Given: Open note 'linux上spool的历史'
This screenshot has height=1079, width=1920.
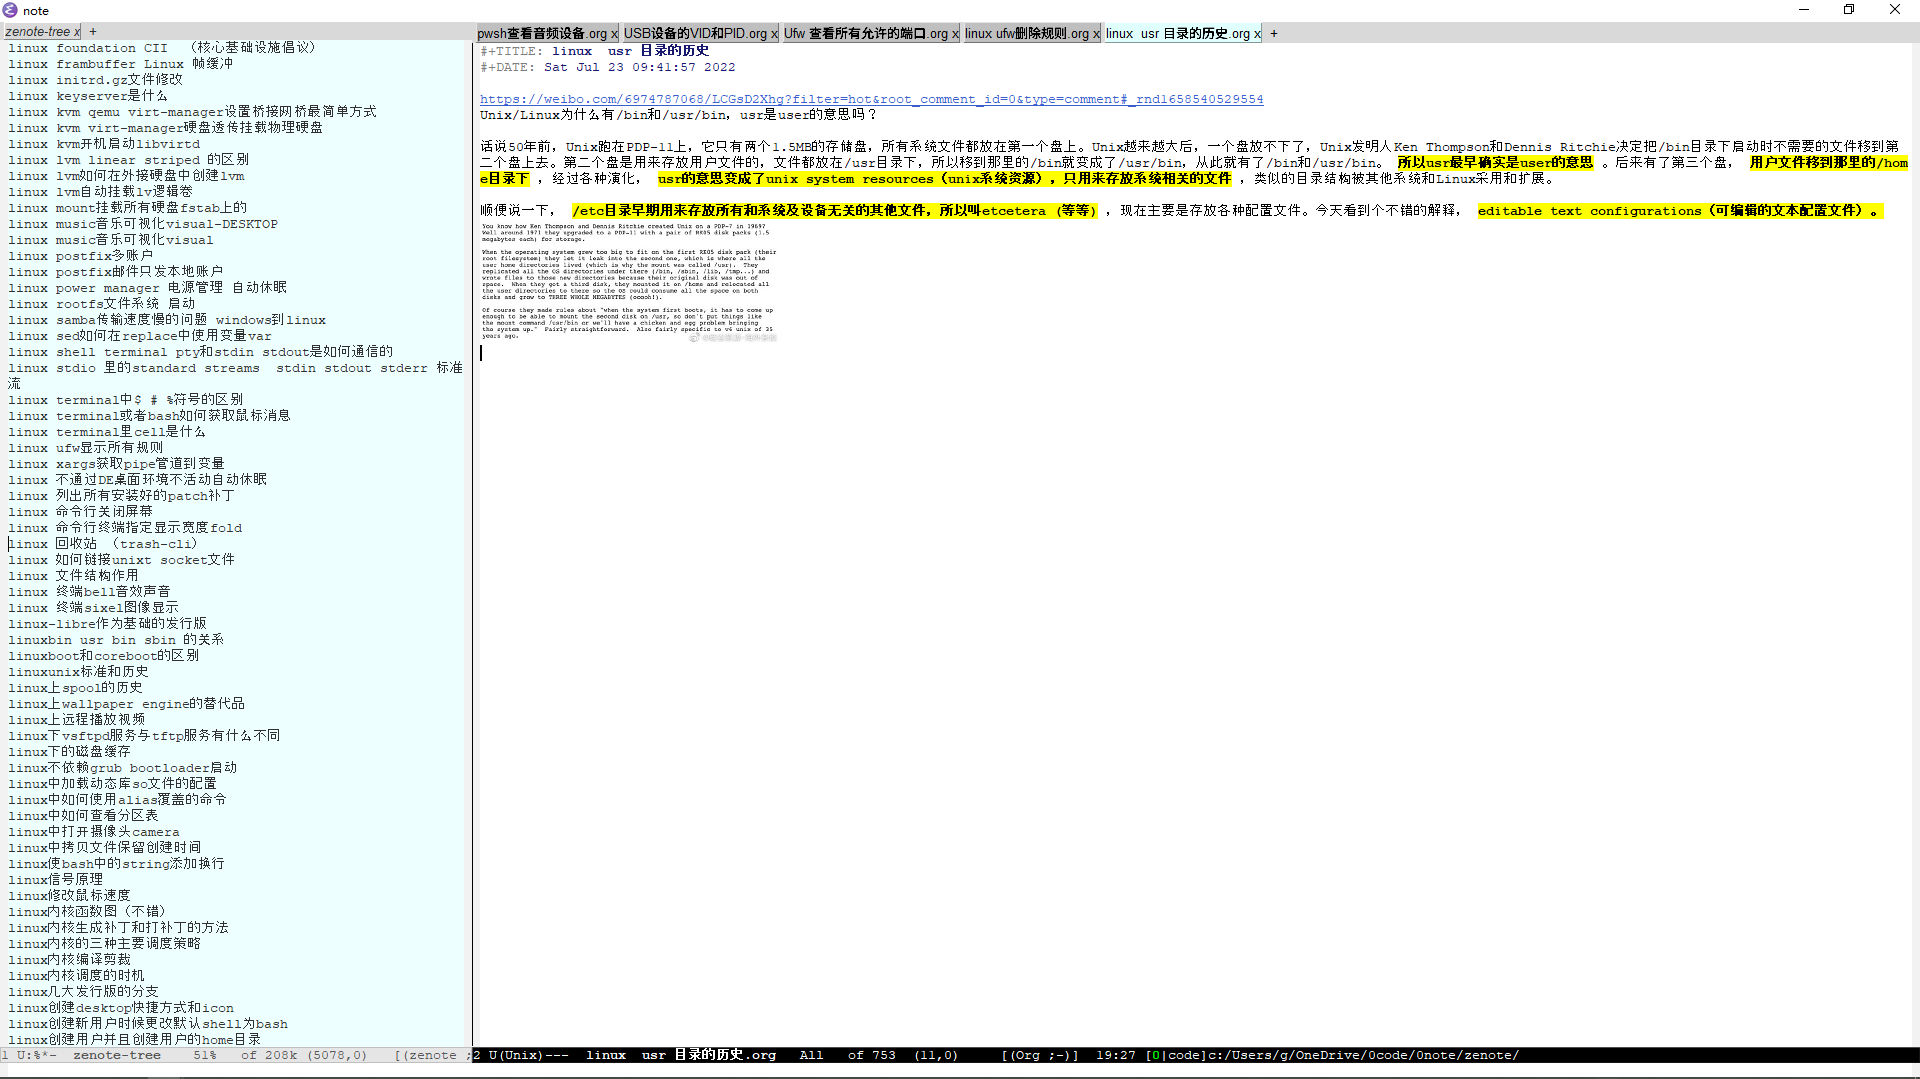Looking at the screenshot, I should tap(75, 688).
